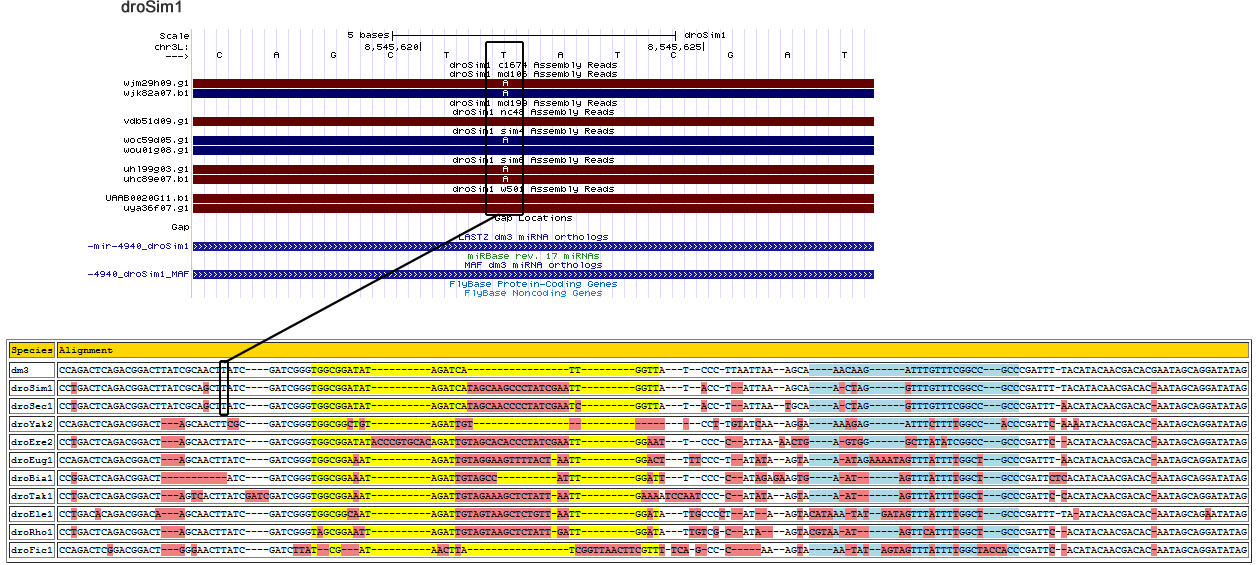Click the chr3L position ruler label
The width and height of the screenshot is (1259, 565).
pyautogui.click(x=171, y=46)
